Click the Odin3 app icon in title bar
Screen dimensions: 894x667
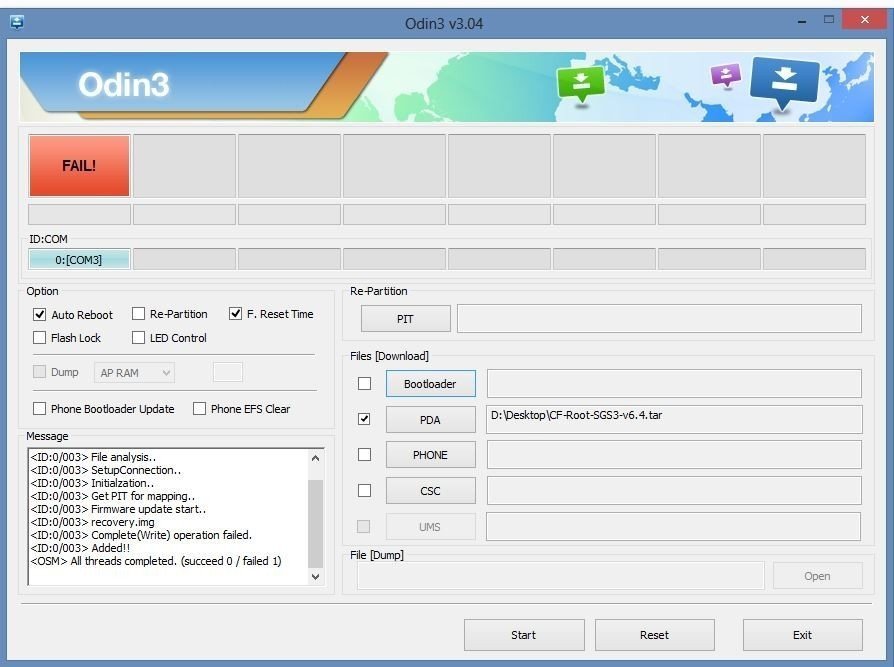pos(17,23)
